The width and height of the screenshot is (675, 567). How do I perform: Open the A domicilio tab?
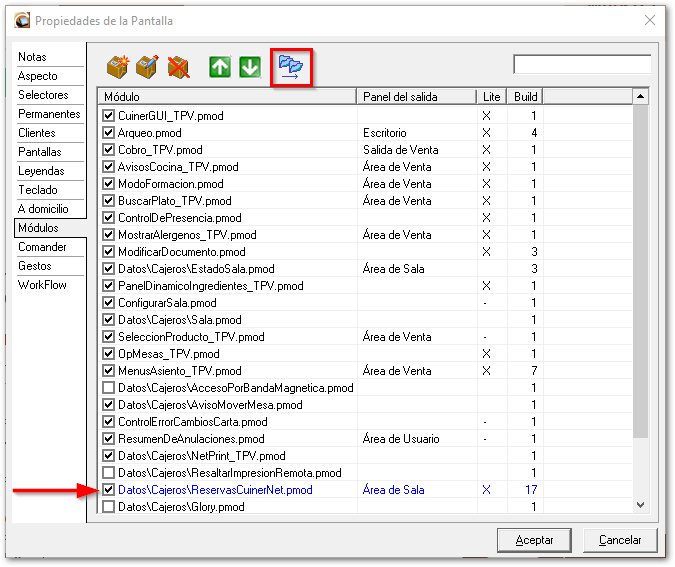coord(50,208)
